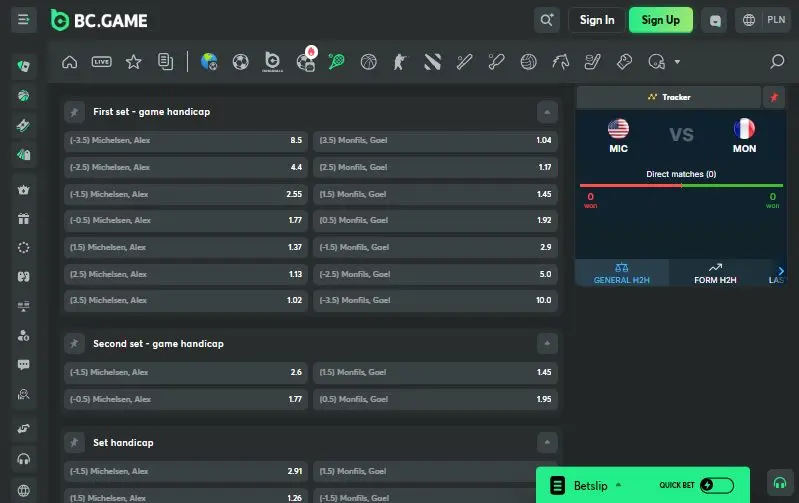
Task: Bet on (-3.5) Michelsen at 8.5 odds
Action: pyautogui.click(x=185, y=141)
